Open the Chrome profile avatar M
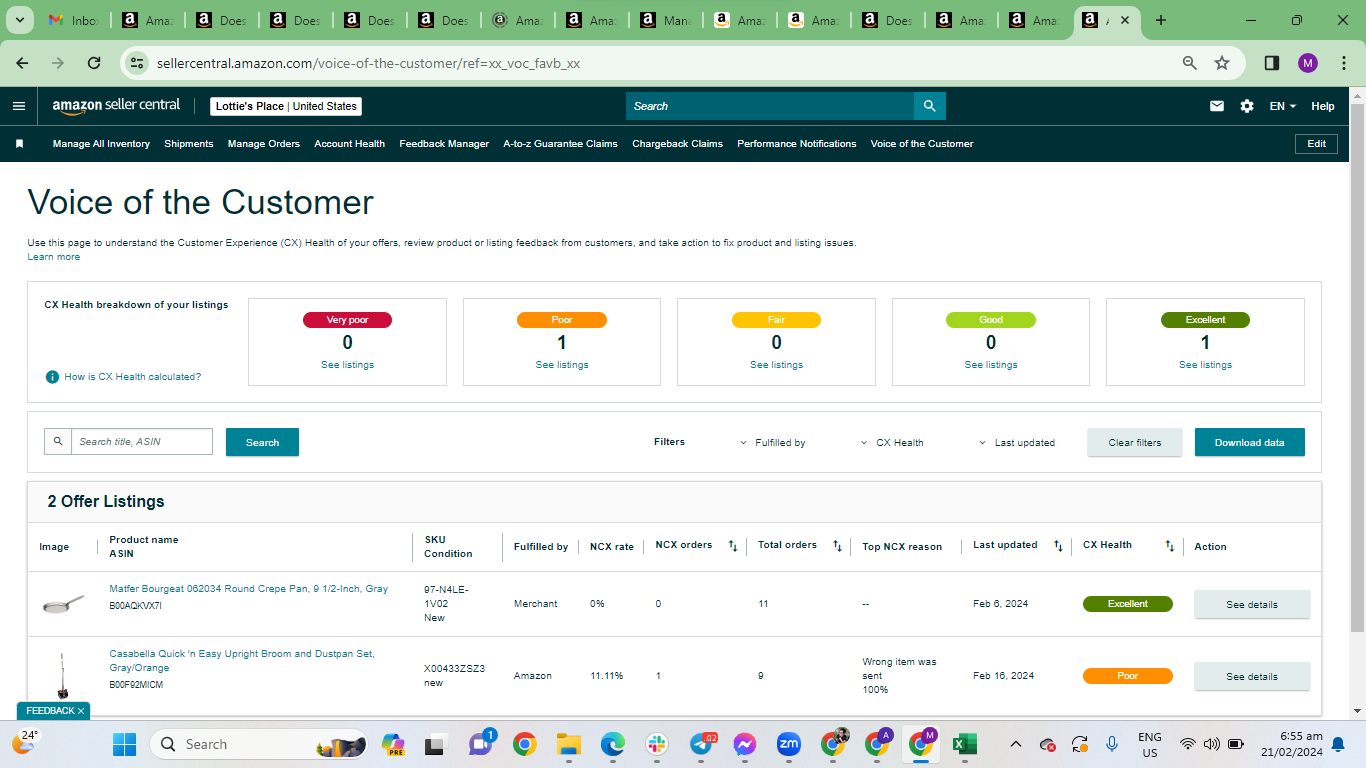This screenshot has width=1366, height=768. (1308, 63)
